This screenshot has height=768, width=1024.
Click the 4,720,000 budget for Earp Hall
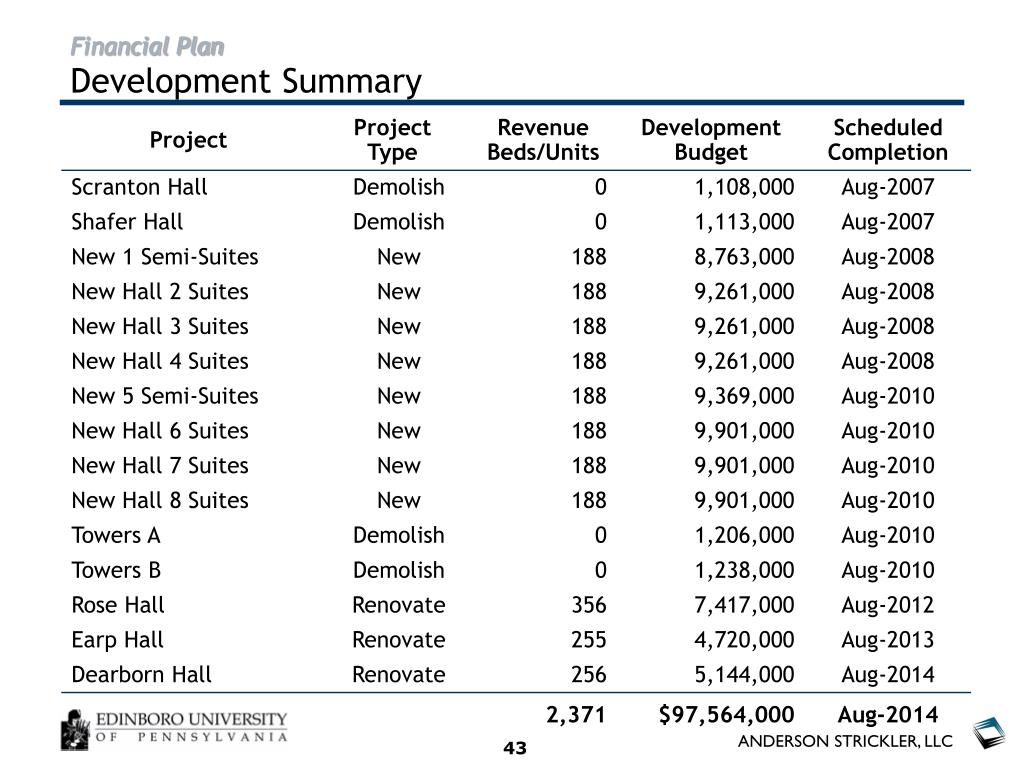tap(744, 640)
